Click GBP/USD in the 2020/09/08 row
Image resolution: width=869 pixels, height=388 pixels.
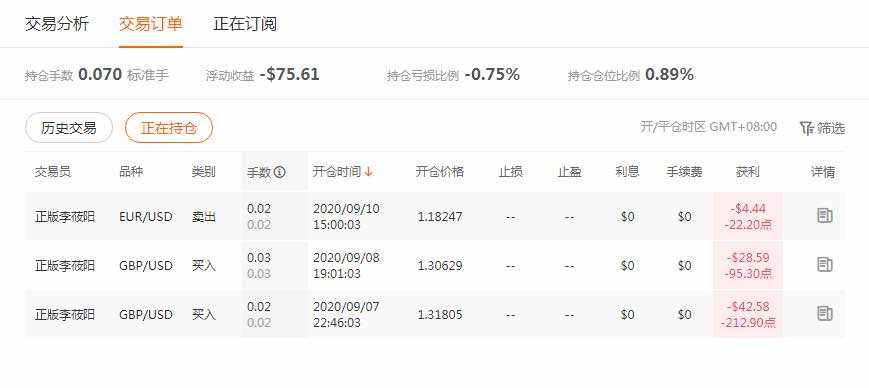(146, 266)
